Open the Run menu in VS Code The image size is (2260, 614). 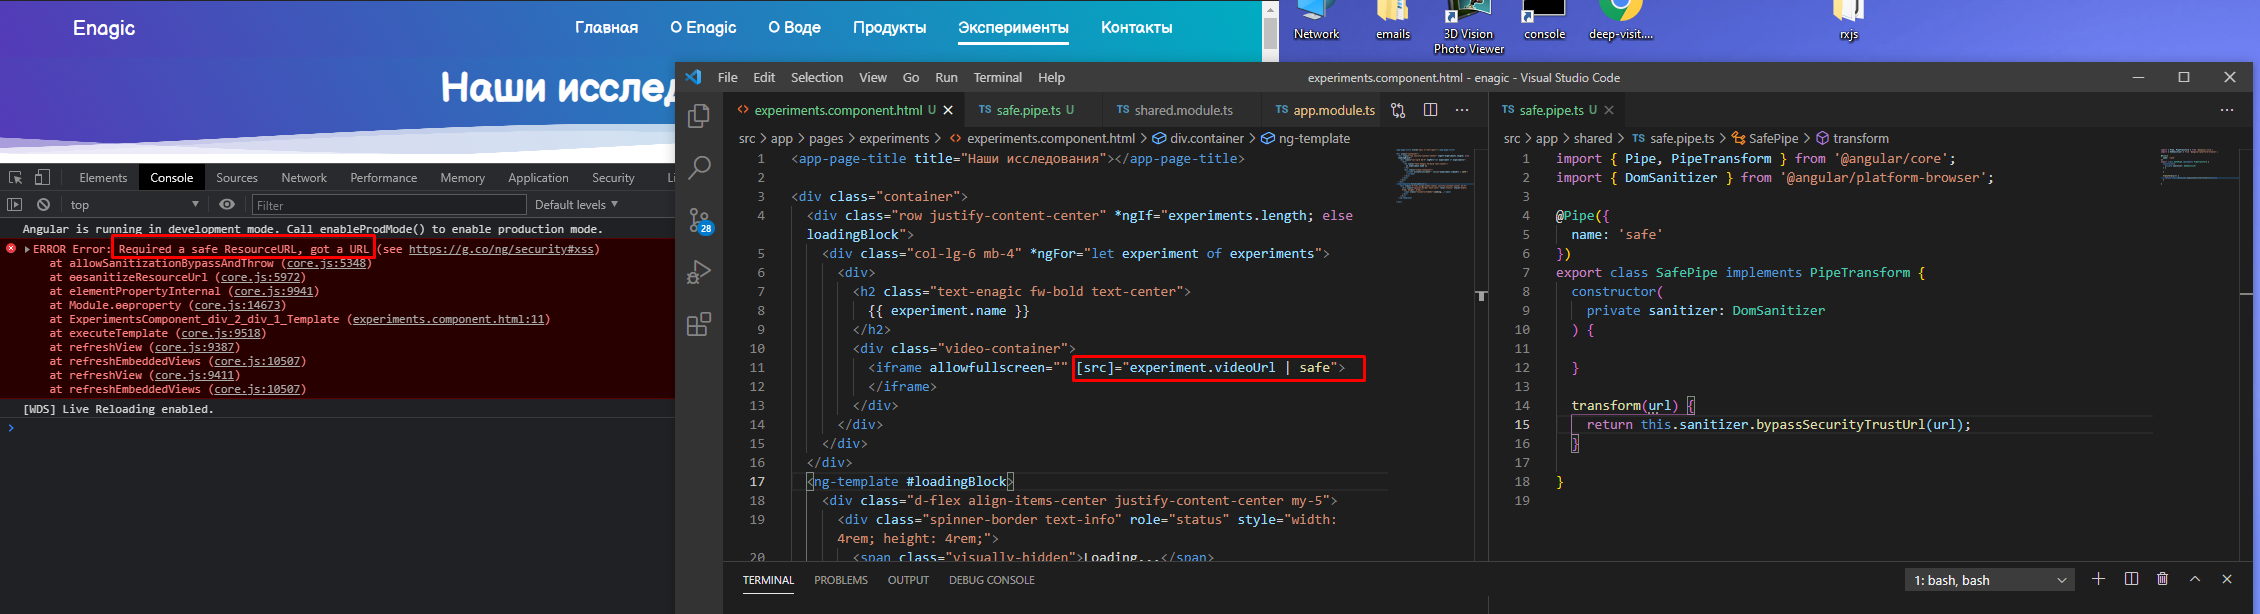(946, 77)
